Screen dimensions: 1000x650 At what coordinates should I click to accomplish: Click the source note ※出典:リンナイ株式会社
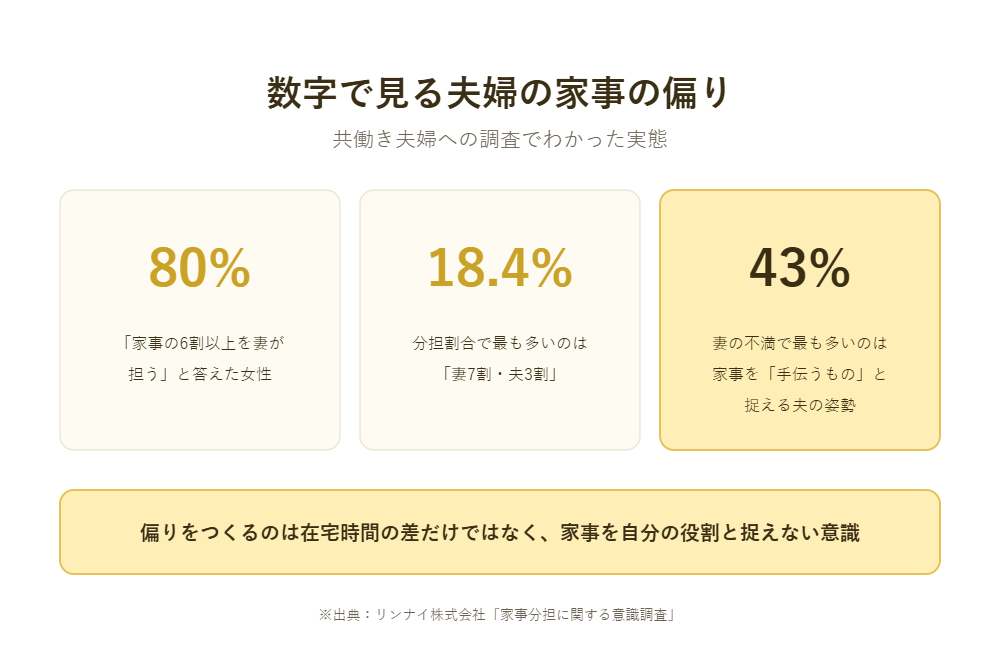pyautogui.click(x=402, y=615)
